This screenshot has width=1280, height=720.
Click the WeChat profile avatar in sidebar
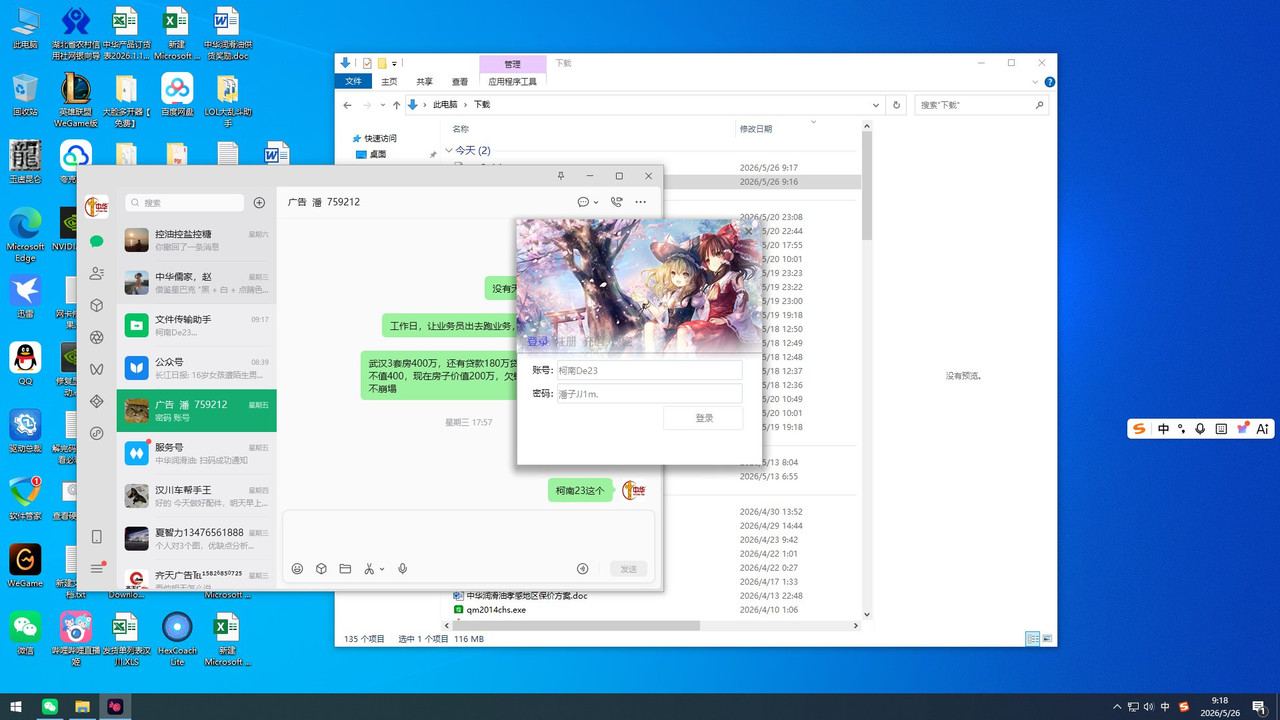[97, 207]
